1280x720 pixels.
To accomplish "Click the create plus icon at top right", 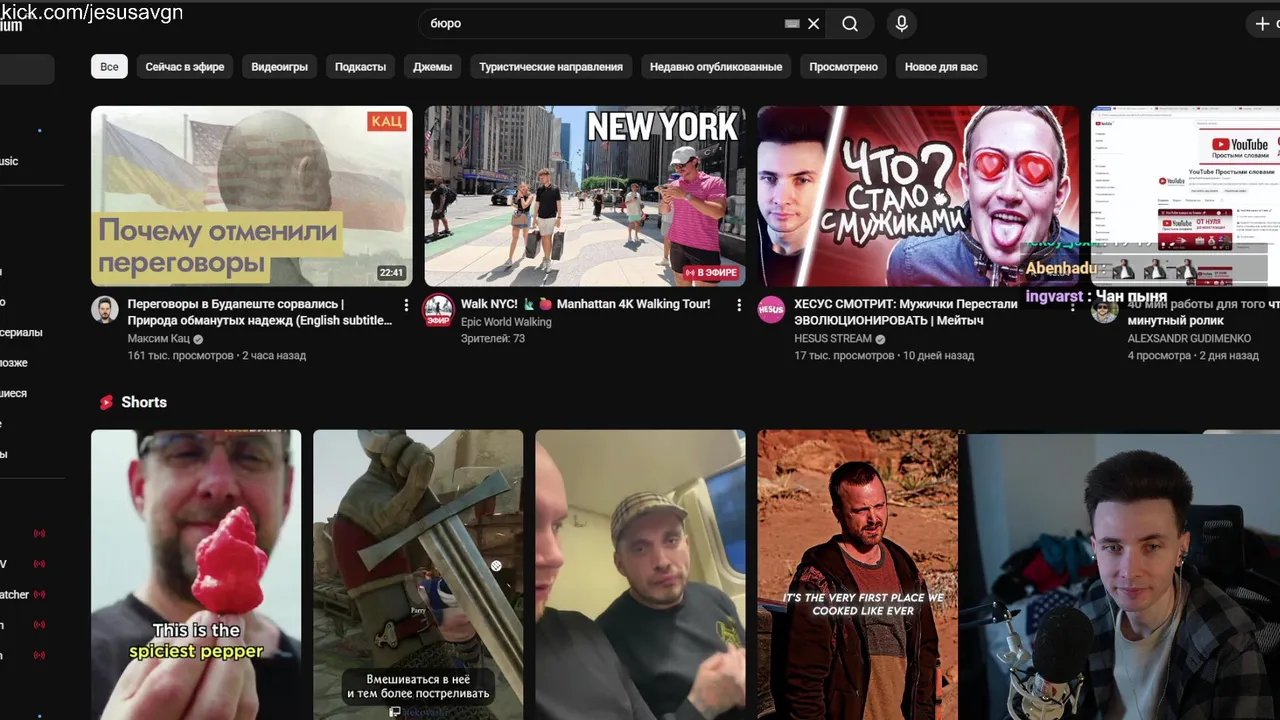I will click(x=1263, y=24).
